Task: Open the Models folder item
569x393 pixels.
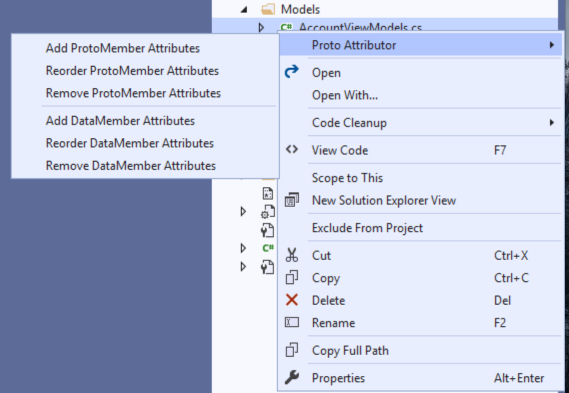Action: tap(300, 9)
